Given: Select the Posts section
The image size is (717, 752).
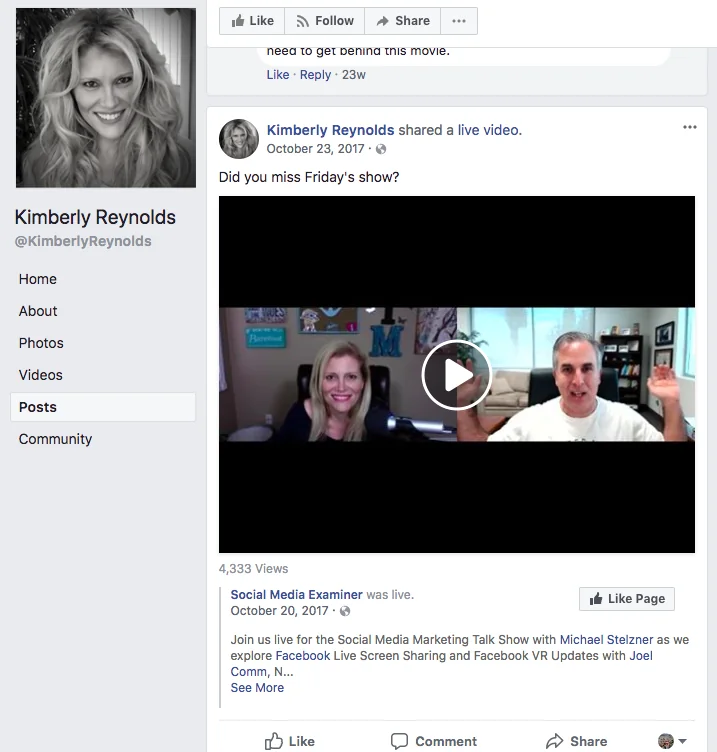Looking at the screenshot, I should point(103,407).
